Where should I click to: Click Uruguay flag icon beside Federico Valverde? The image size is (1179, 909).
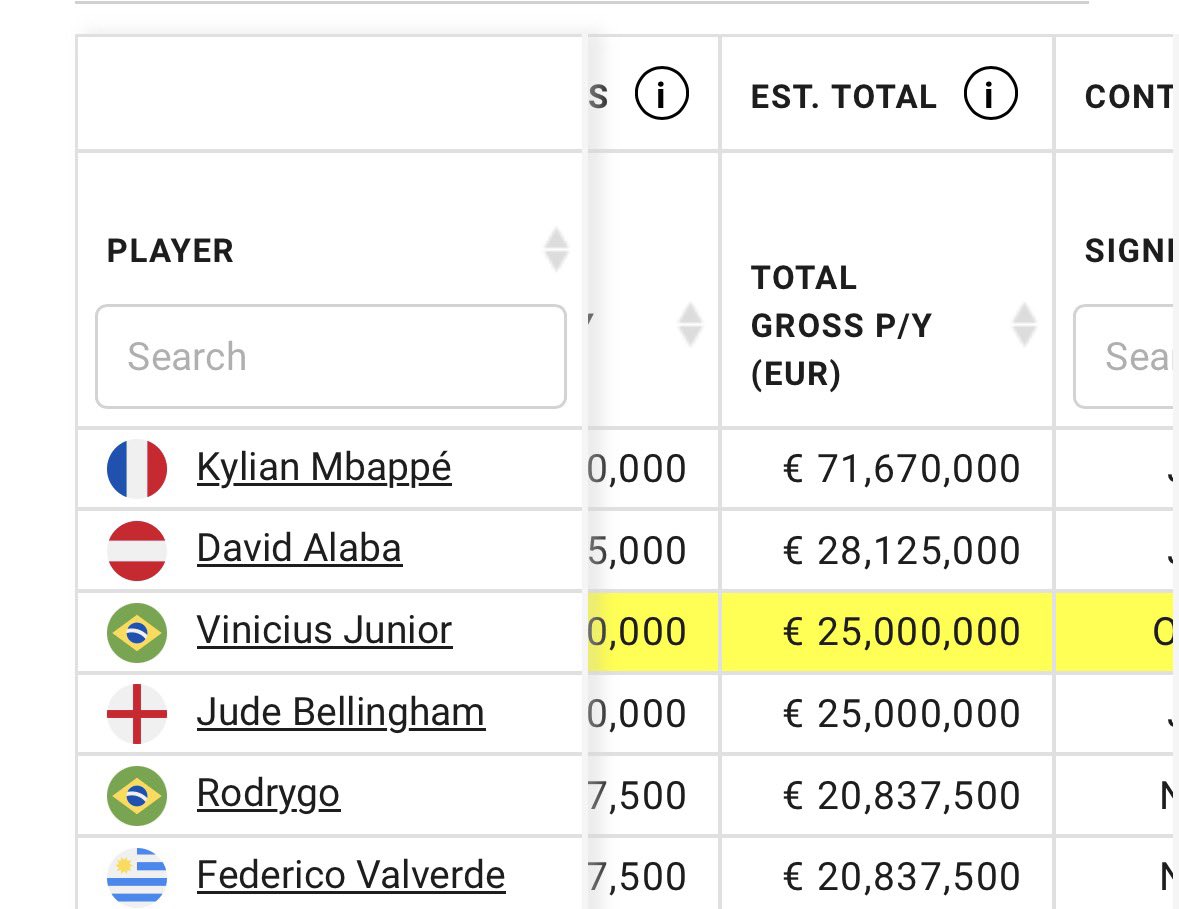(137, 877)
